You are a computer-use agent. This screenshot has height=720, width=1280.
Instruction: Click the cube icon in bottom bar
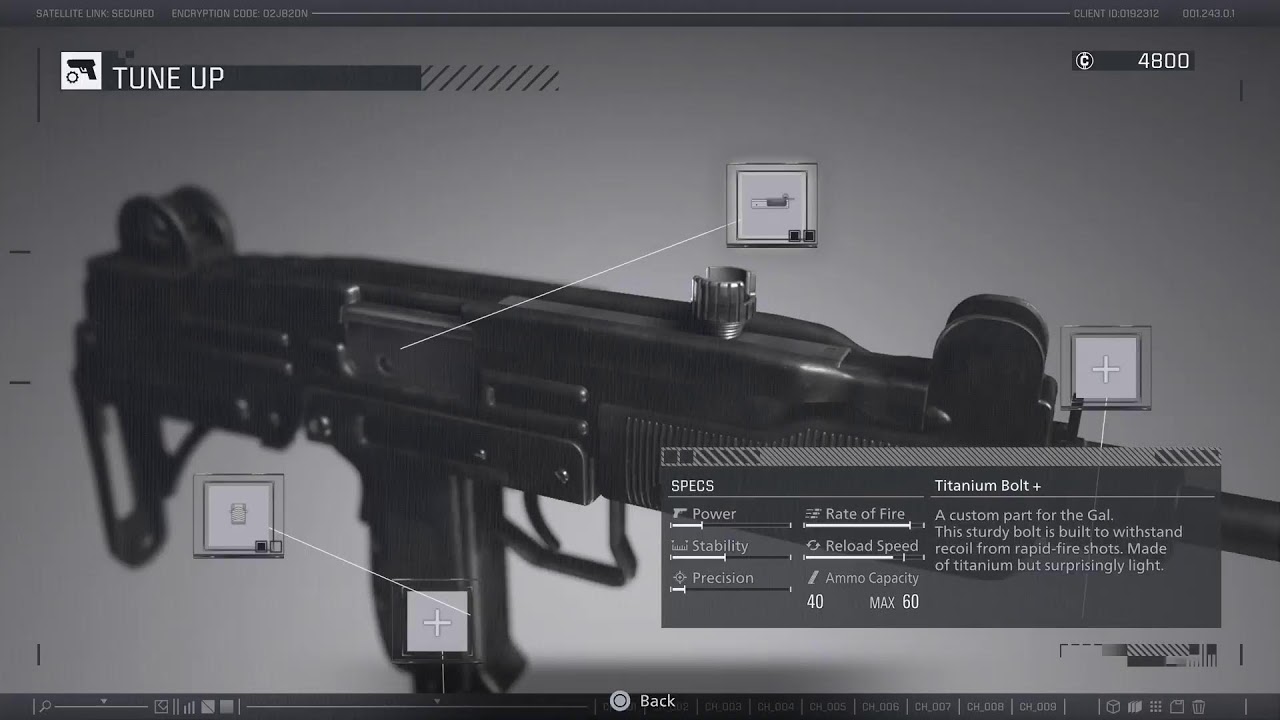click(x=1112, y=707)
